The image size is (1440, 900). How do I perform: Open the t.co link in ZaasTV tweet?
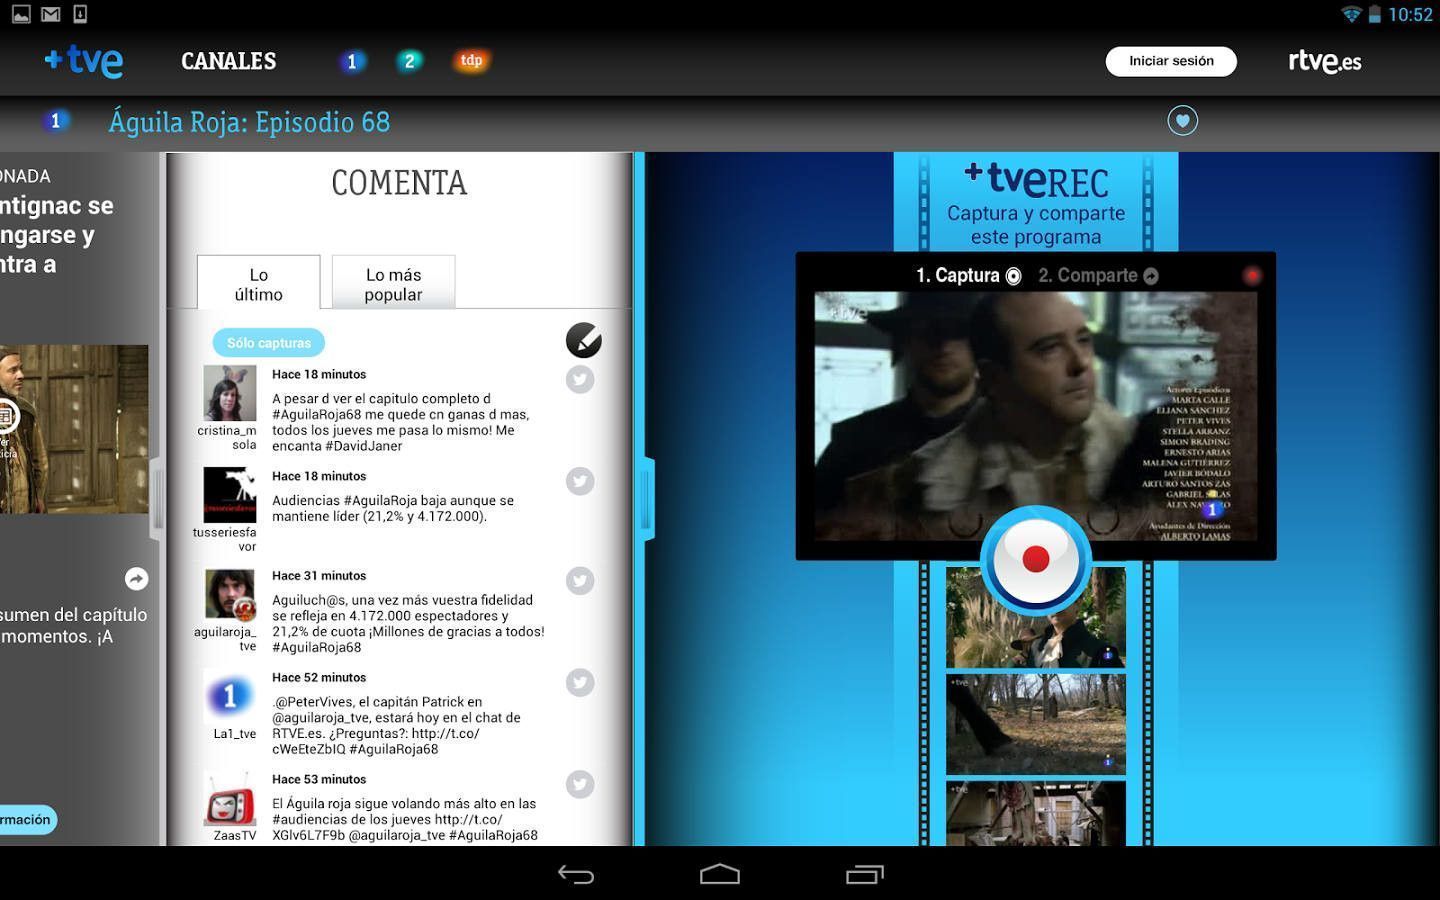point(406,827)
